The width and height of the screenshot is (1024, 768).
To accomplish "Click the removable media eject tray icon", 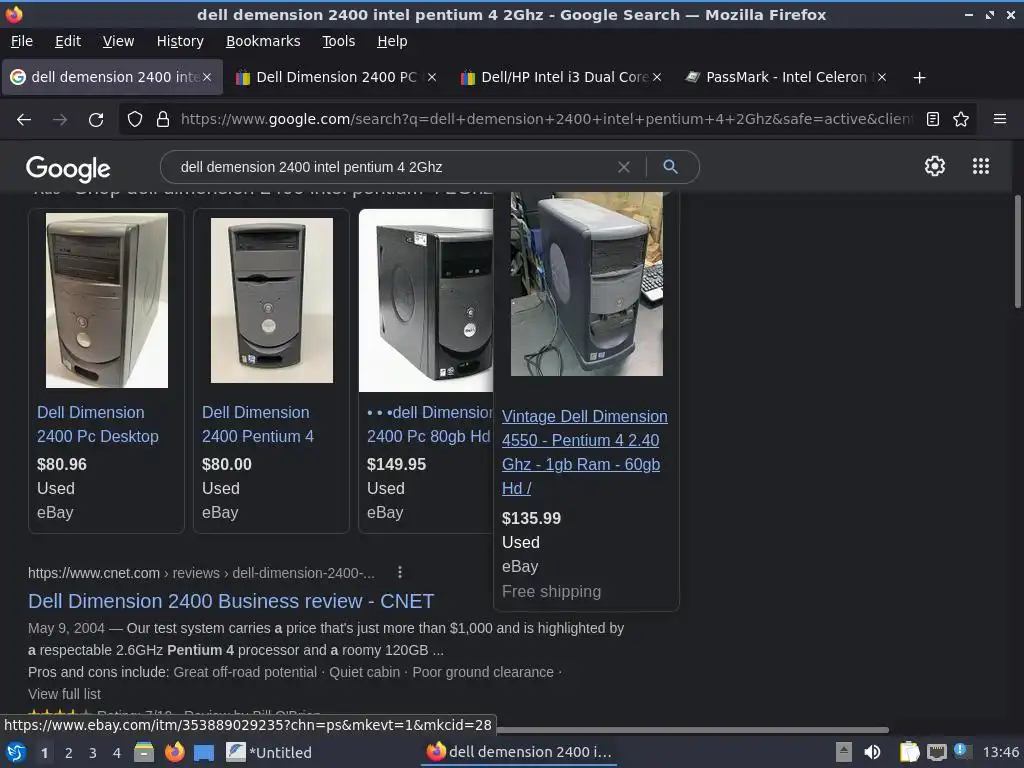I will (x=844, y=752).
